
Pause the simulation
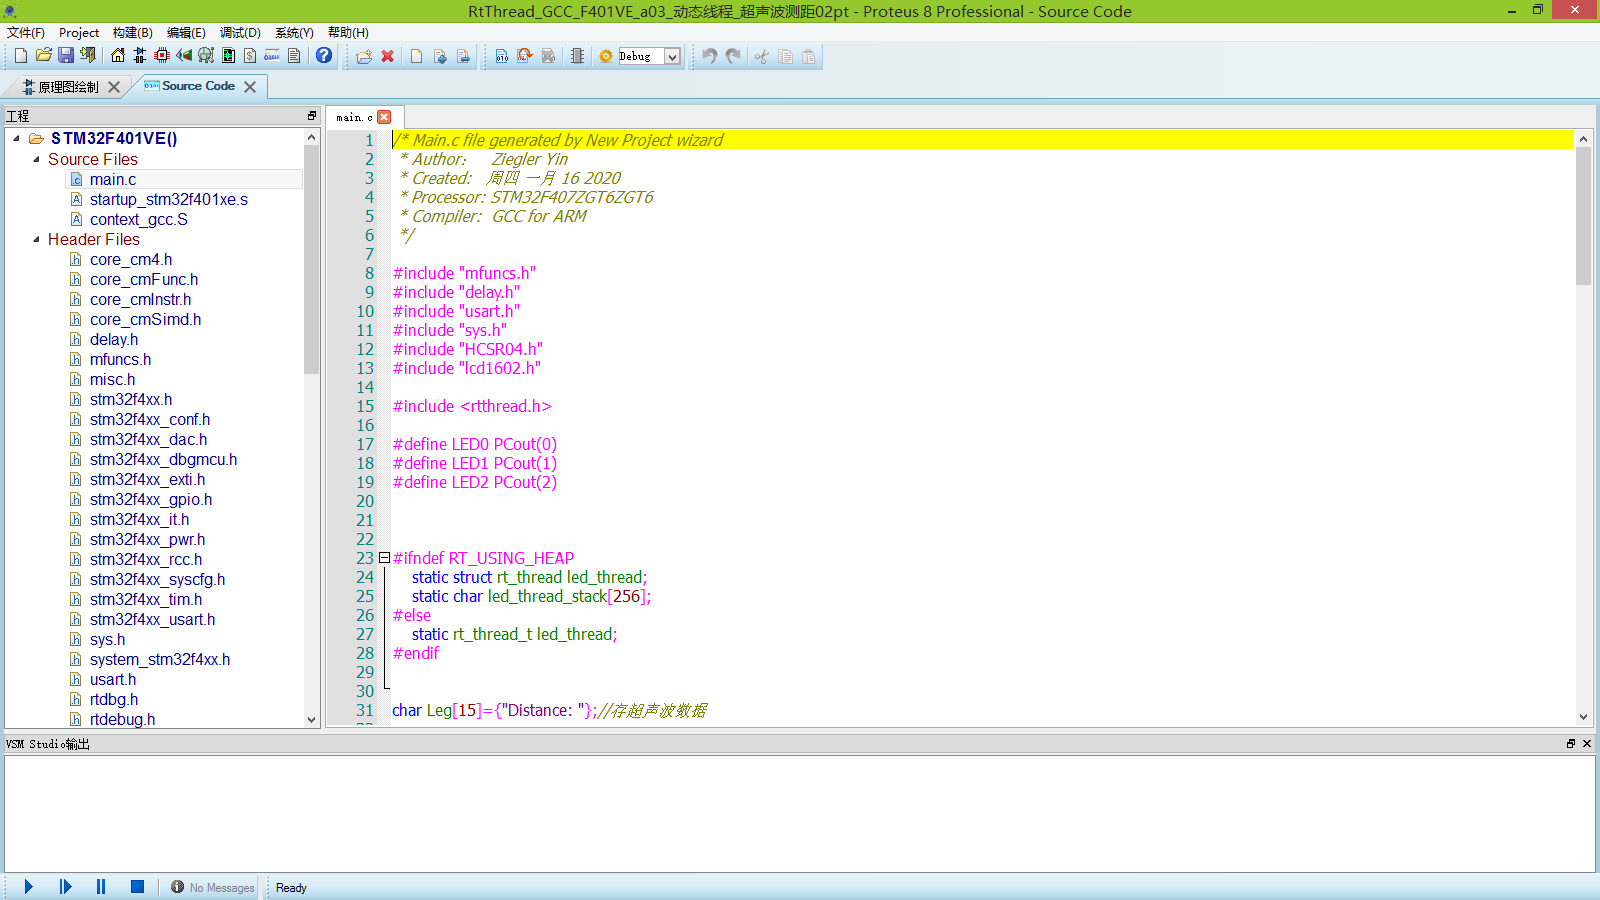click(x=101, y=887)
